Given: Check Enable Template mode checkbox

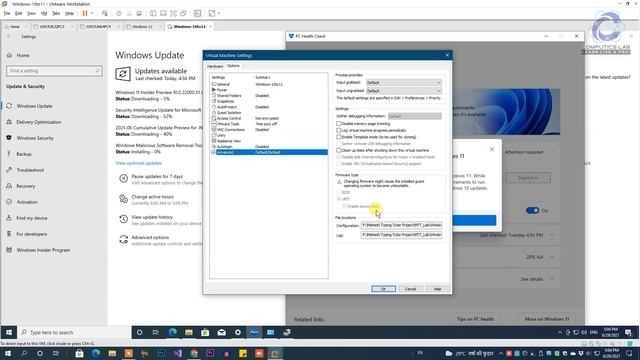Looking at the screenshot, I should click(338, 137).
